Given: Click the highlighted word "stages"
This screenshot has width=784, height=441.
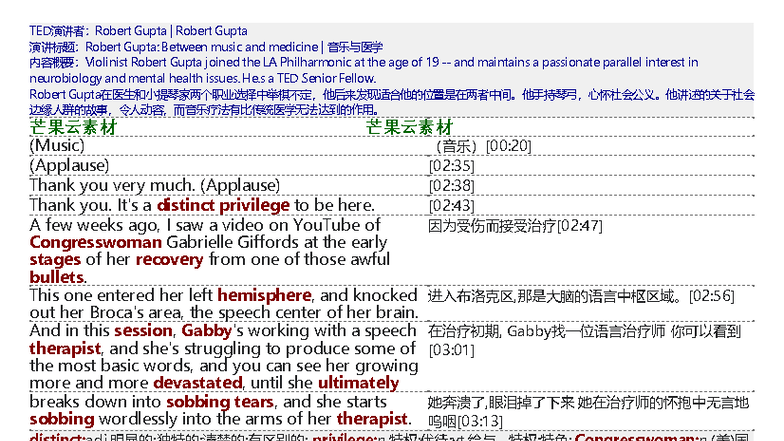Looking at the screenshot, I should [55, 260].
